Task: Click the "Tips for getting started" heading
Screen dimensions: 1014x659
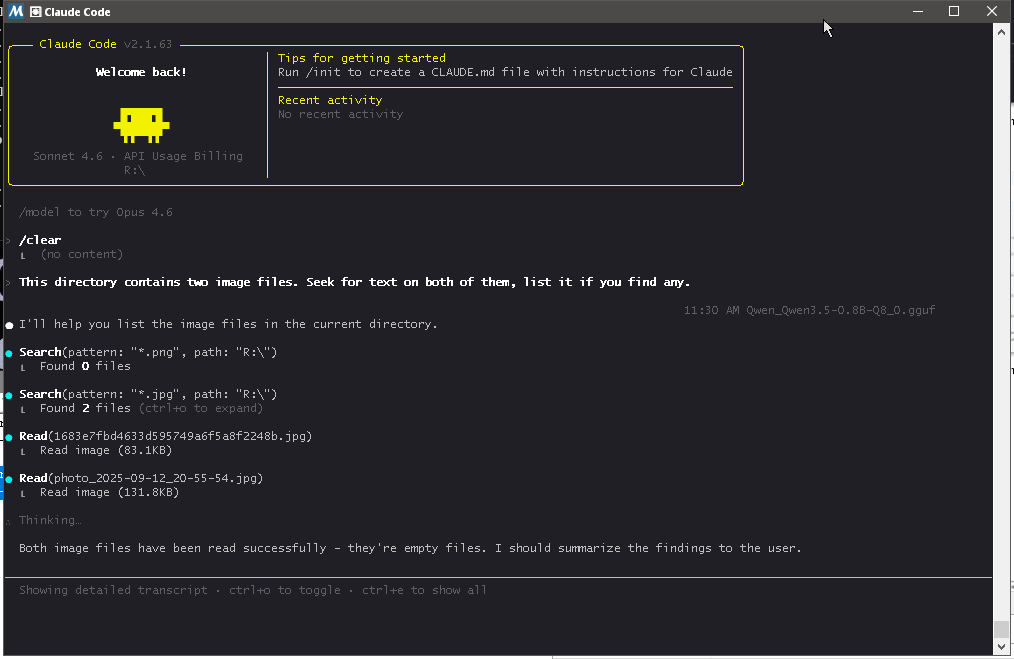Action: tap(361, 58)
